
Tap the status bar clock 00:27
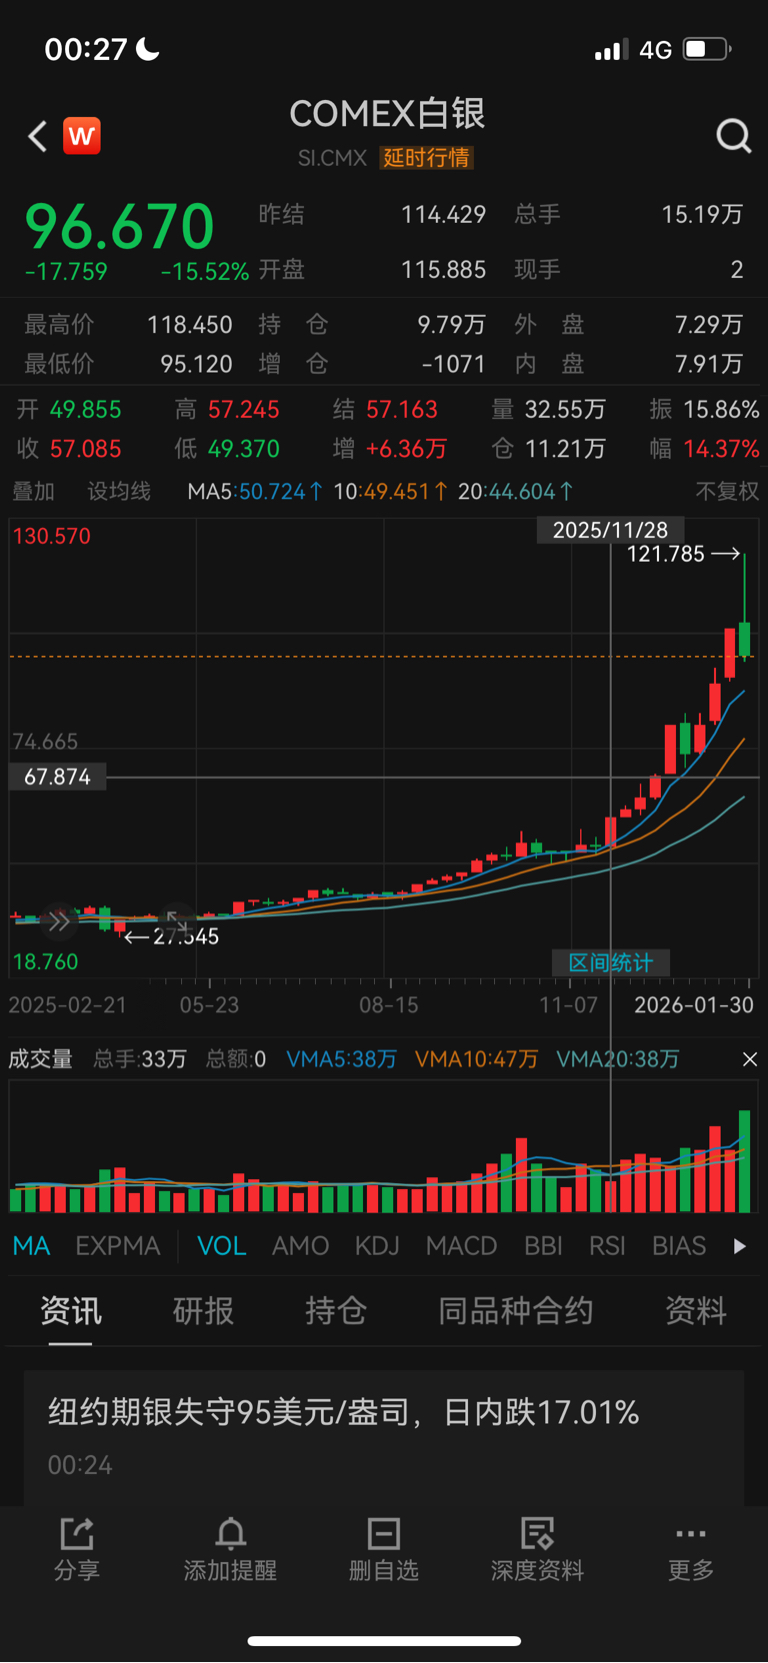[x=86, y=49]
